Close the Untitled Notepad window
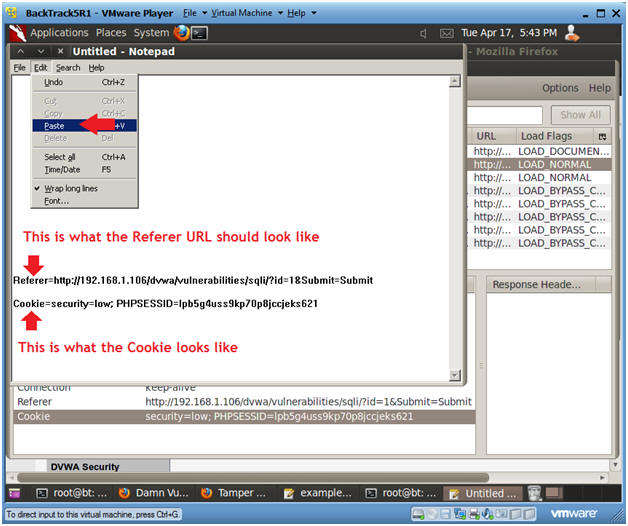Viewport: 628px width, 526px height. tap(60, 51)
